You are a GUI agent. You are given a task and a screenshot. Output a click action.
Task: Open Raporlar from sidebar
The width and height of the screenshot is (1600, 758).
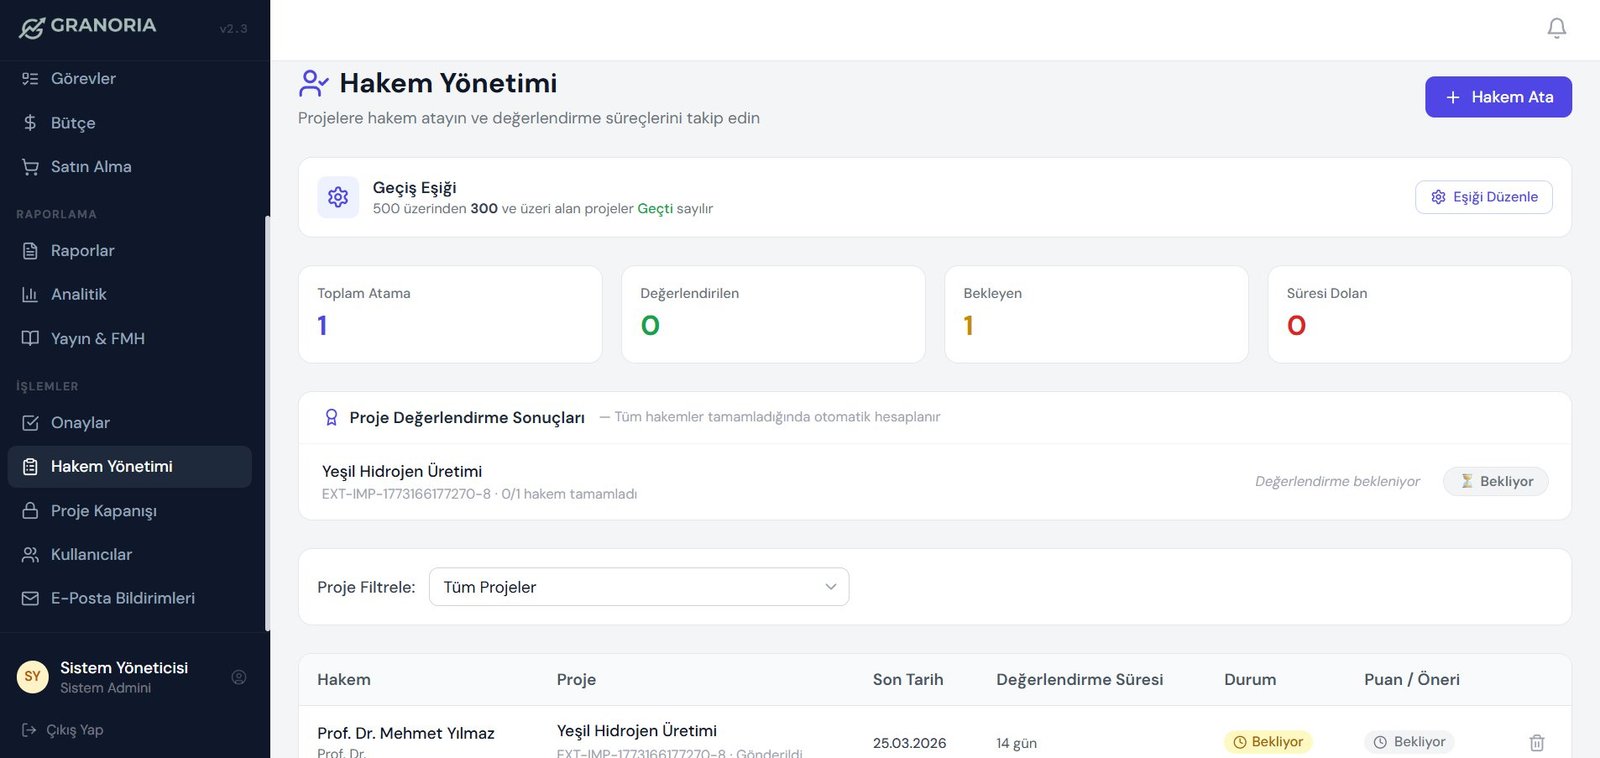click(x=82, y=251)
